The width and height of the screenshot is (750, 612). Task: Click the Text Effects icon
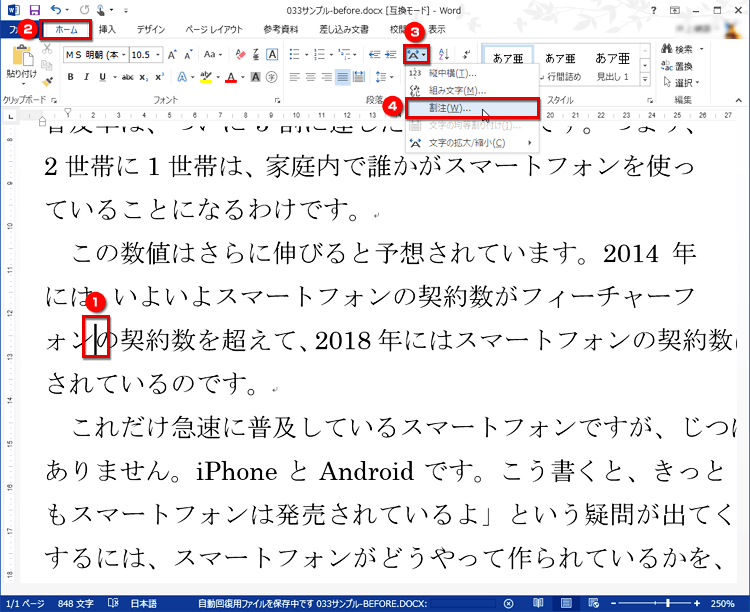coord(182,77)
